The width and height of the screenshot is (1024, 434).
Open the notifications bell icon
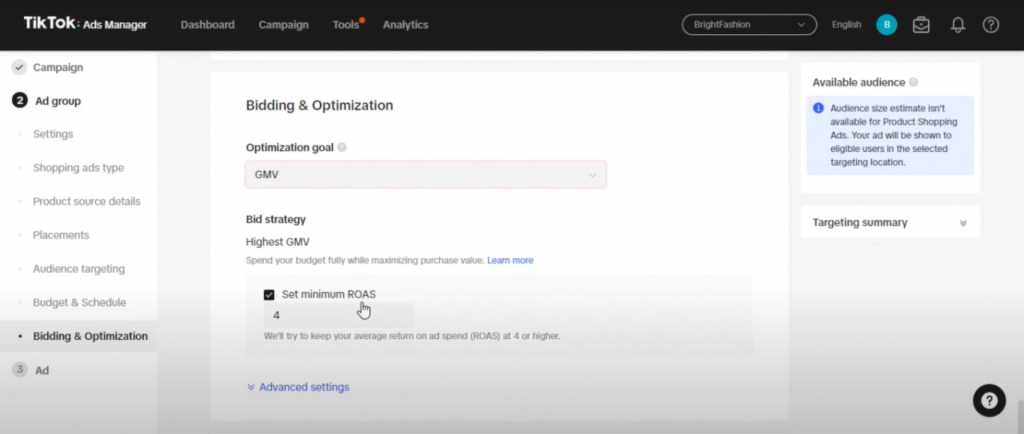[x=957, y=25]
